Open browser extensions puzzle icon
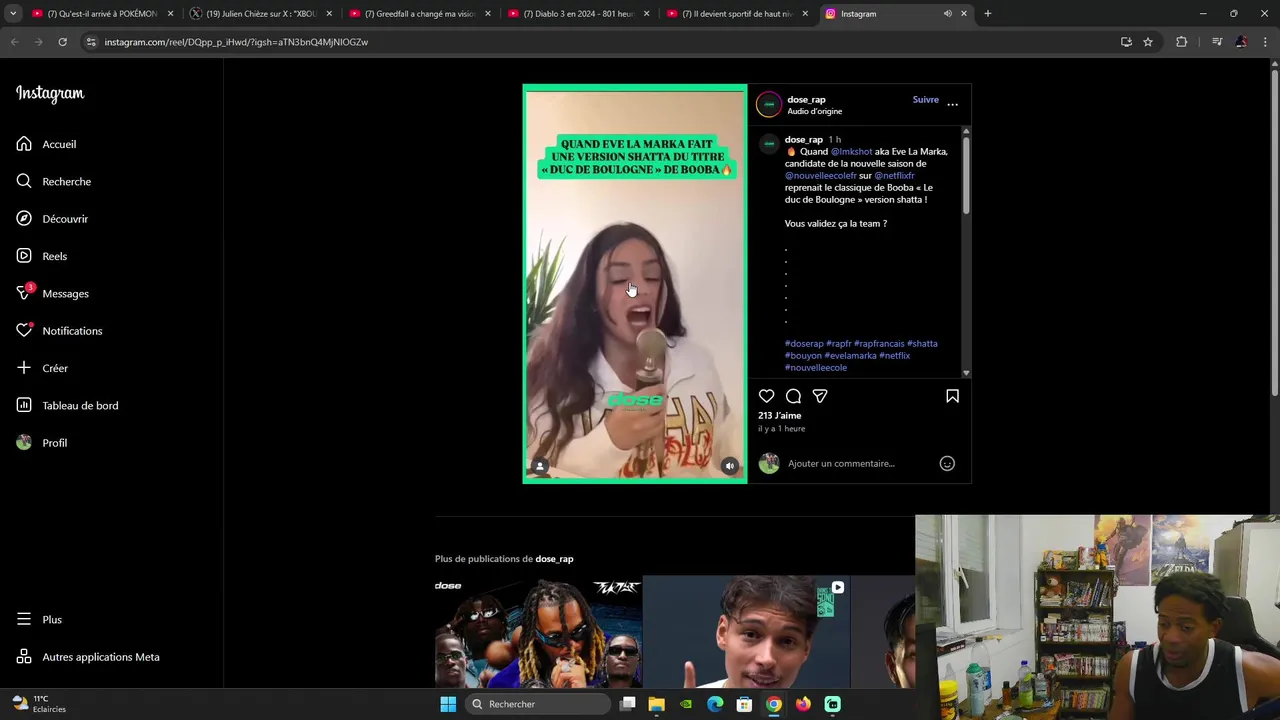 (x=1181, y=42)
